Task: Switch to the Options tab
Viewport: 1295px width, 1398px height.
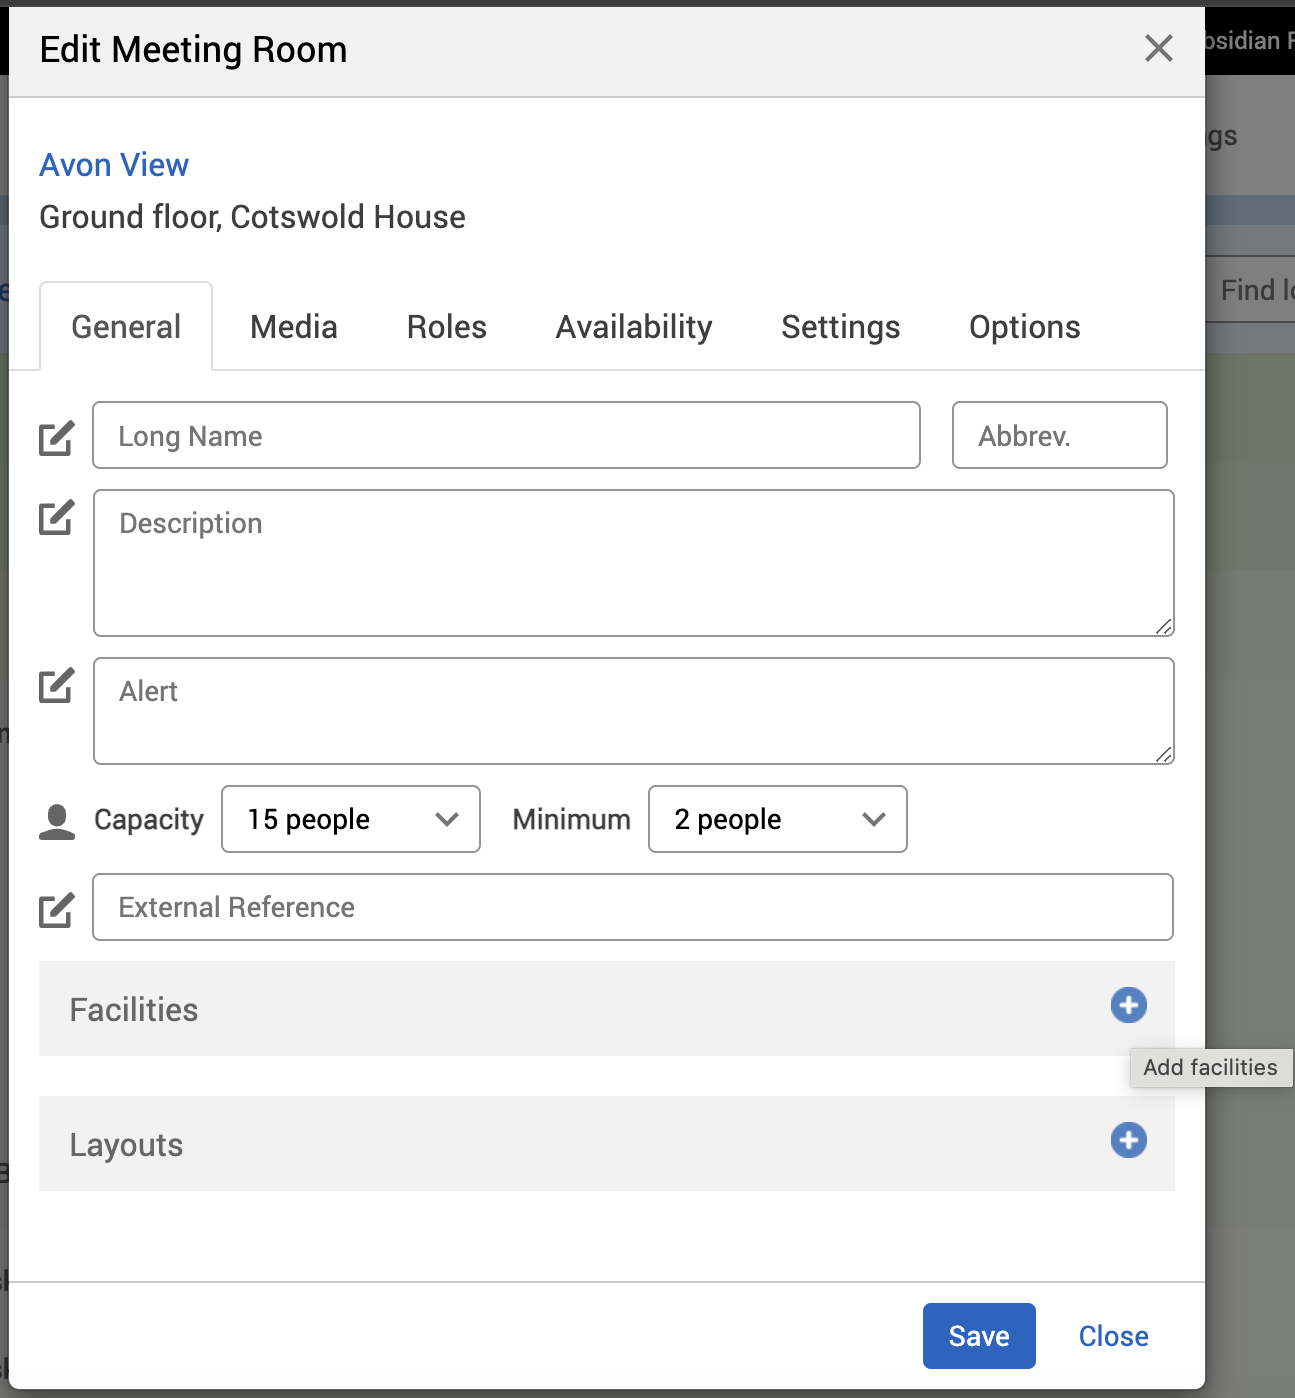Action: (x=1024, y=327)
